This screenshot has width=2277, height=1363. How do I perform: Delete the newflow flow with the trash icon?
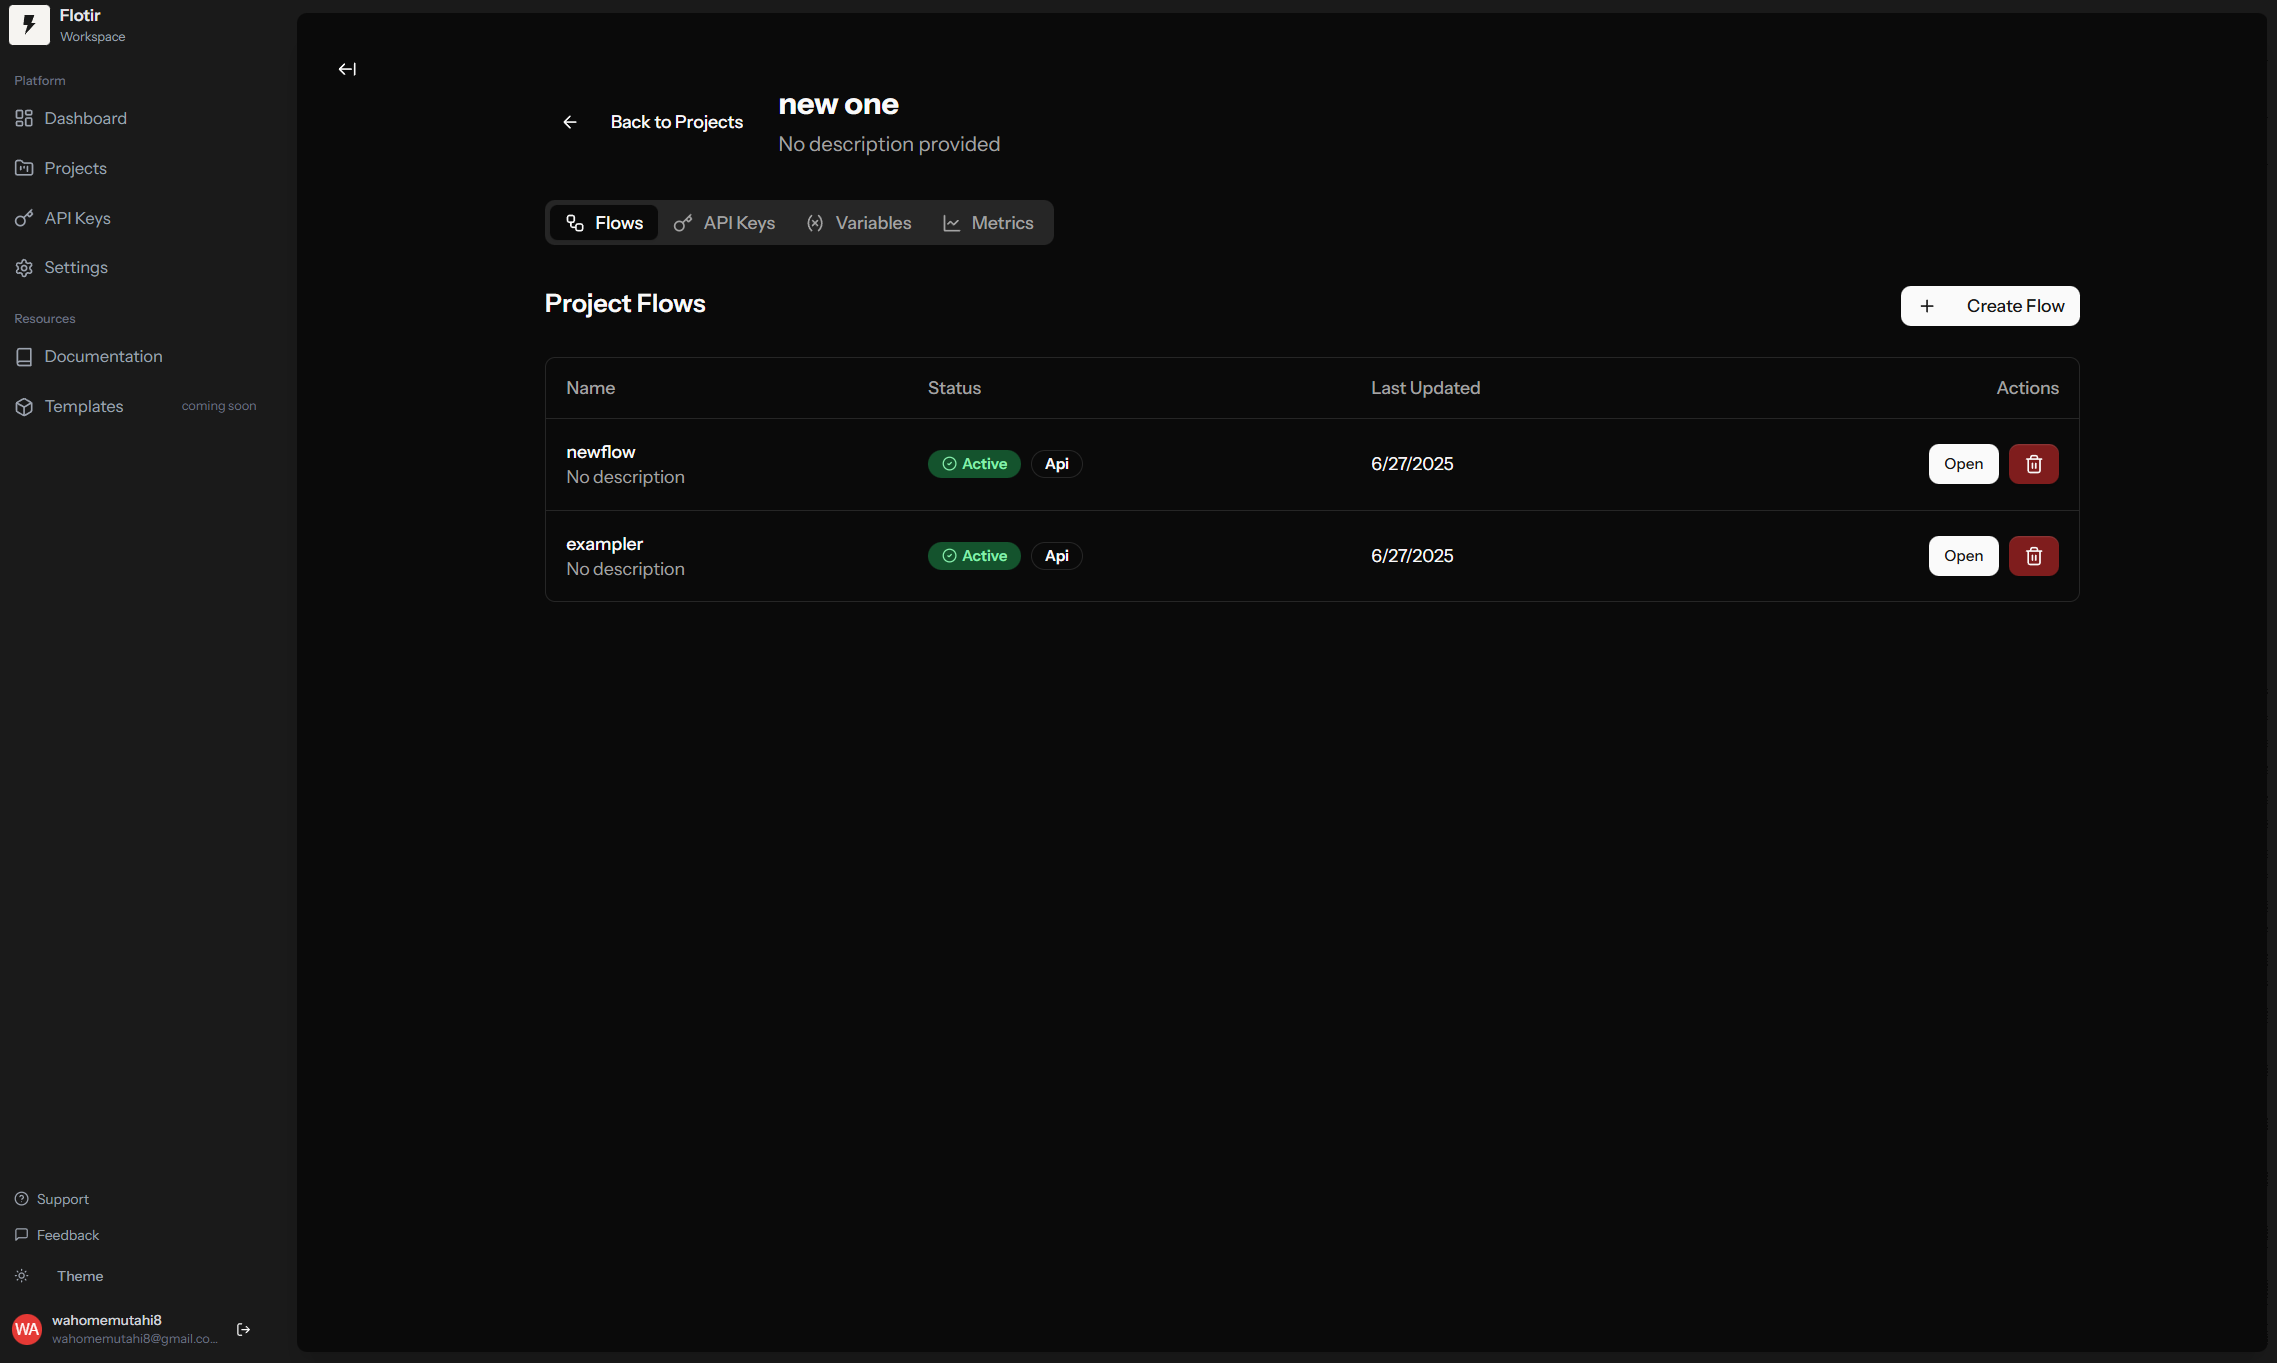(x=2033, y=464)
